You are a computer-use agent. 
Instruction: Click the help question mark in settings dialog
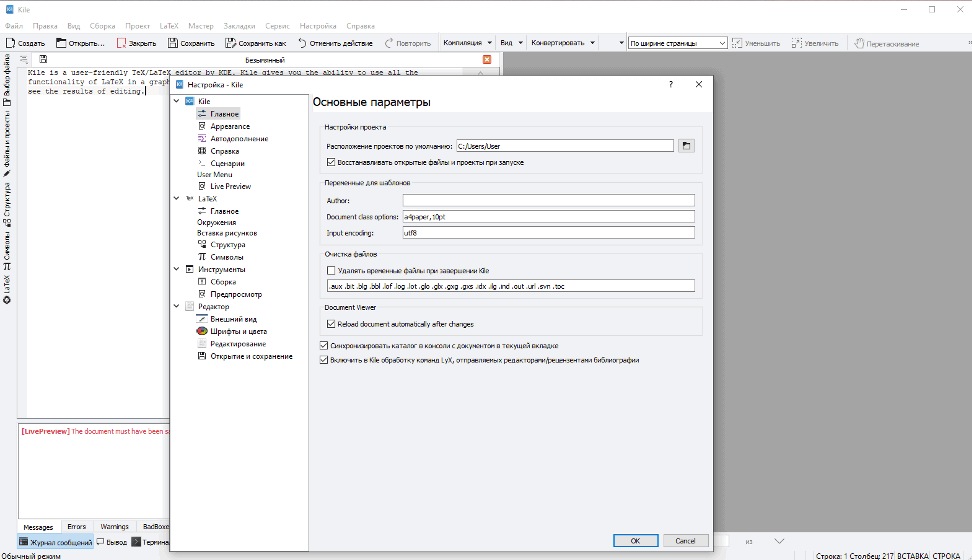click(671, 84)
